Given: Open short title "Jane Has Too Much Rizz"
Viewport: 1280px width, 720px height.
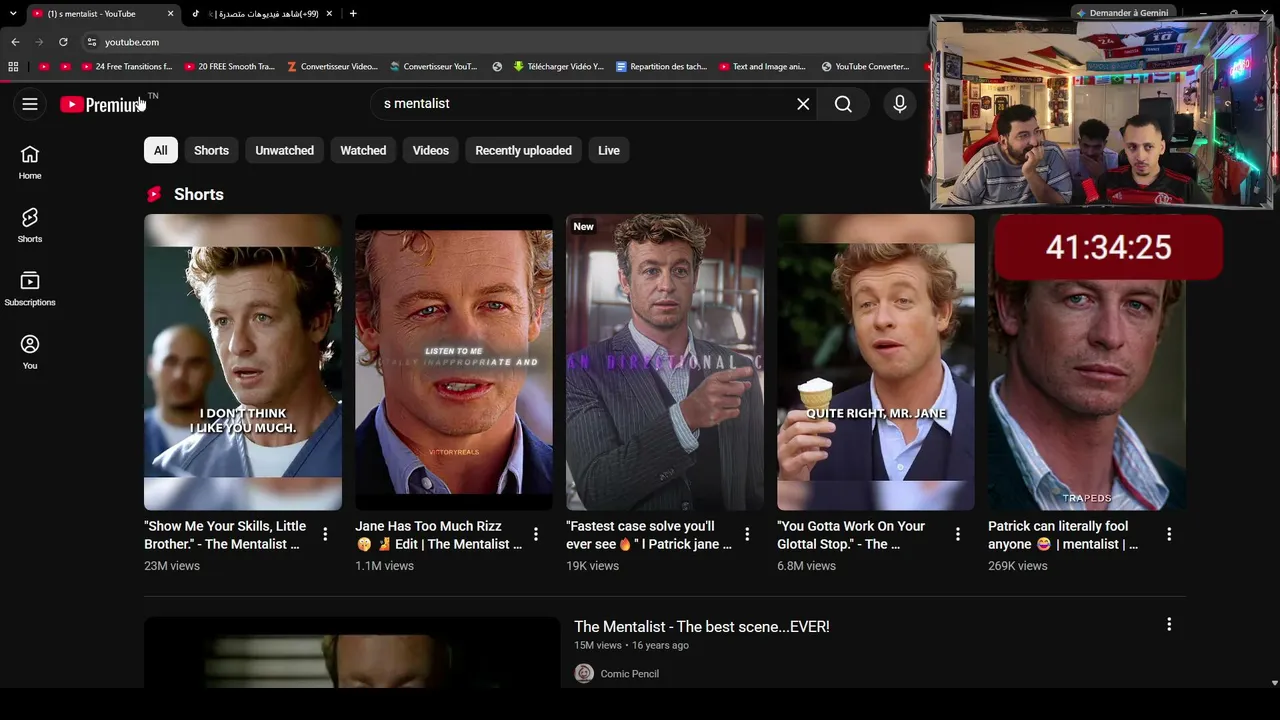Looking at the screenshot, I should (x=439, y=535).
